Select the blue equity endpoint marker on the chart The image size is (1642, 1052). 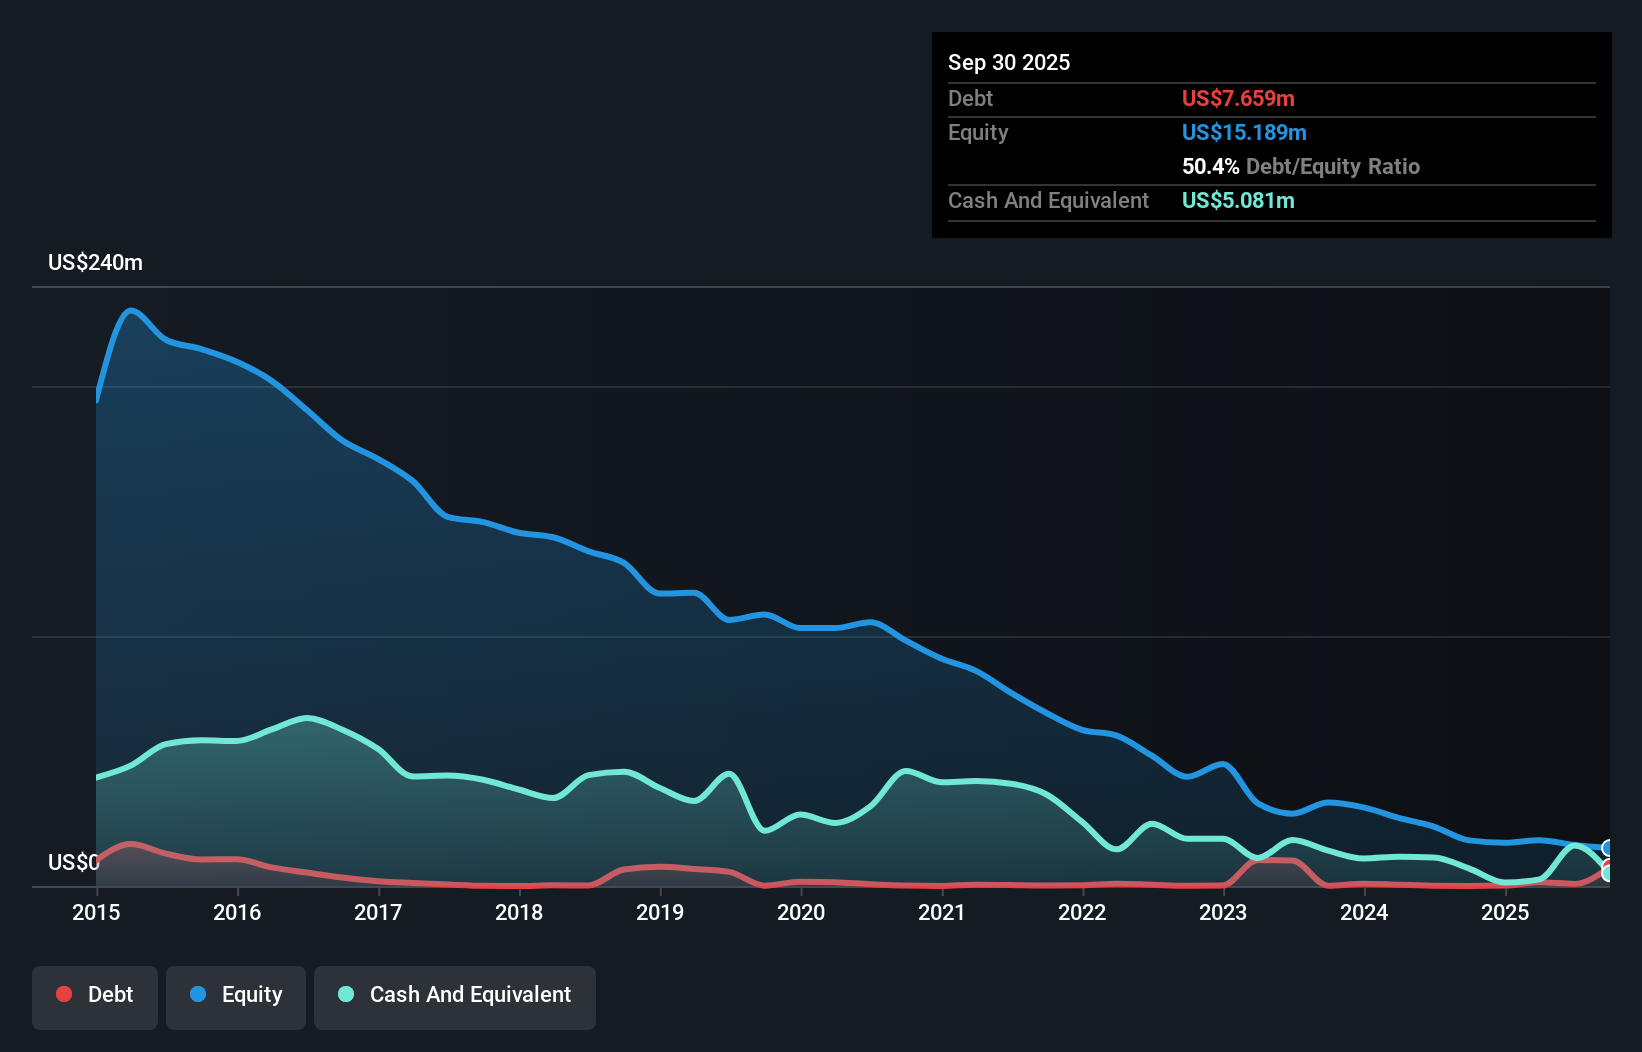click(x=1607, y=847)
